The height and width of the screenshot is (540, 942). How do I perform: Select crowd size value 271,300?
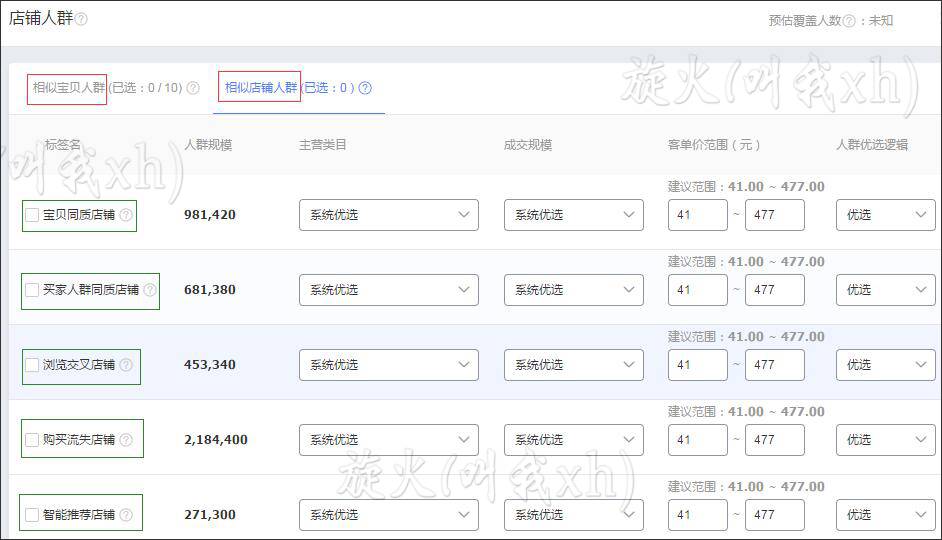[210, 515]
